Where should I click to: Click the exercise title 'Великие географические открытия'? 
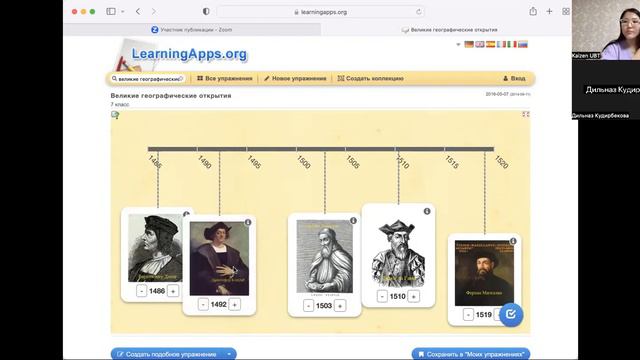tap(171, 96)
